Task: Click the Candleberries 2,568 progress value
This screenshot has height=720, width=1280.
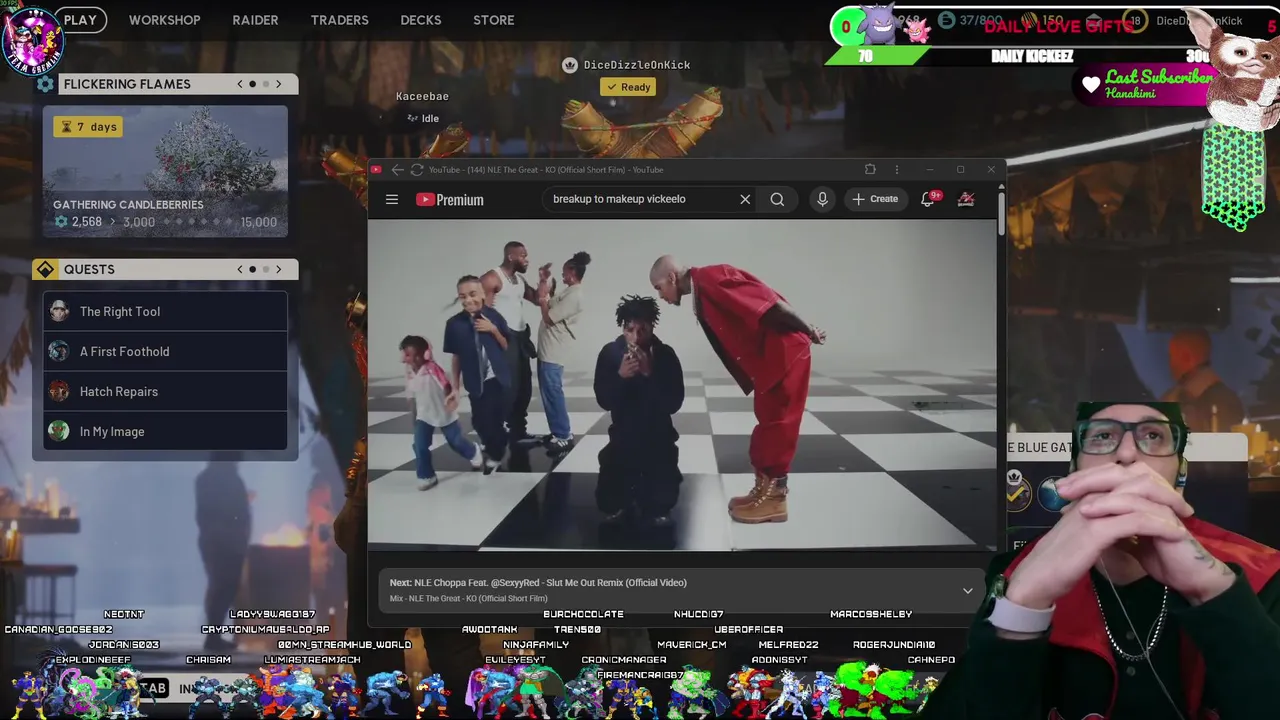Action: pyautogui.click(x=86, y=222)
